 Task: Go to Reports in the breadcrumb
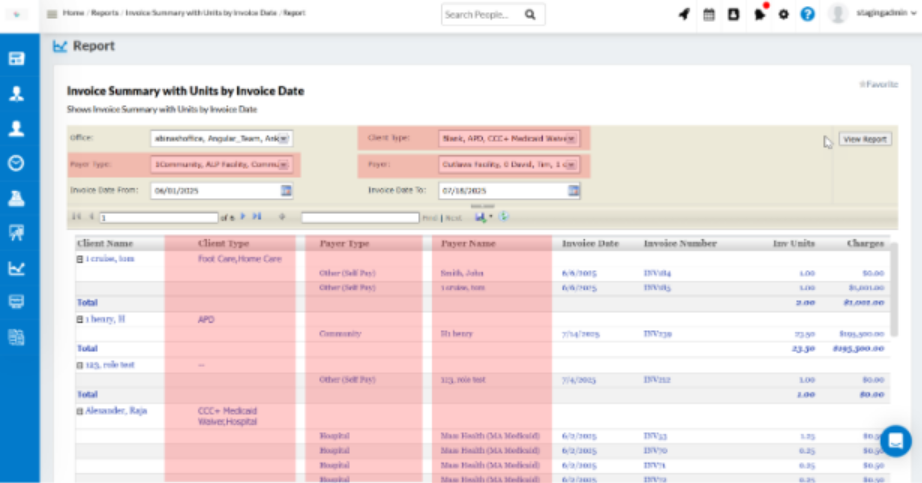point(105,13)
